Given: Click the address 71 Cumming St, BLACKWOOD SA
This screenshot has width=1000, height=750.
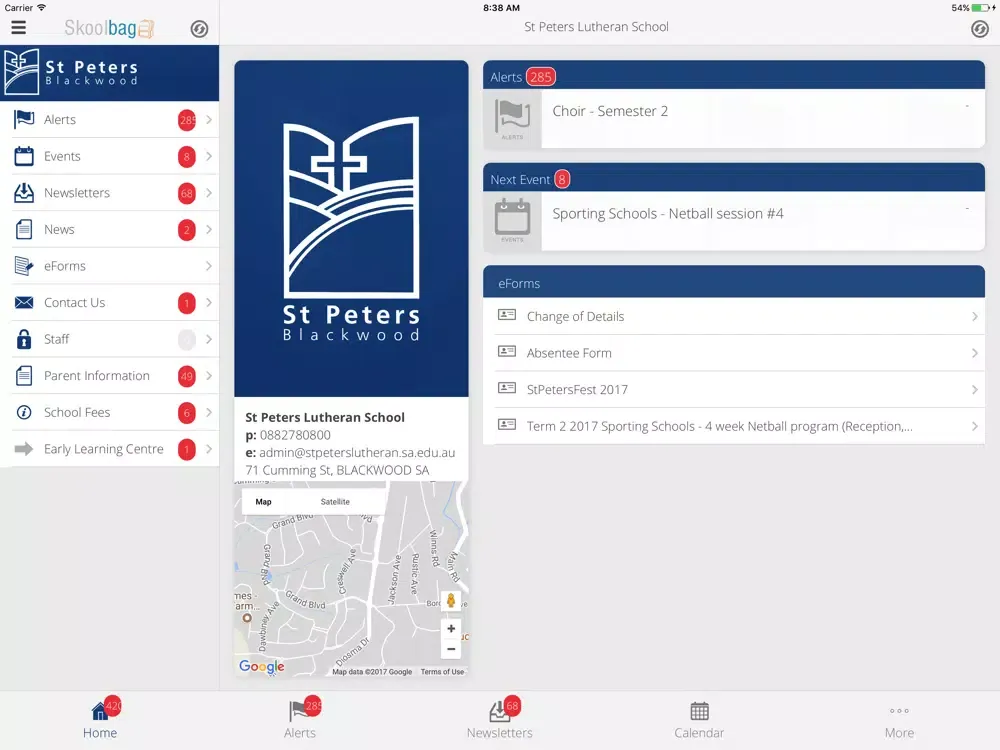Looking at the screenshot, I should (x=337, y=471).
